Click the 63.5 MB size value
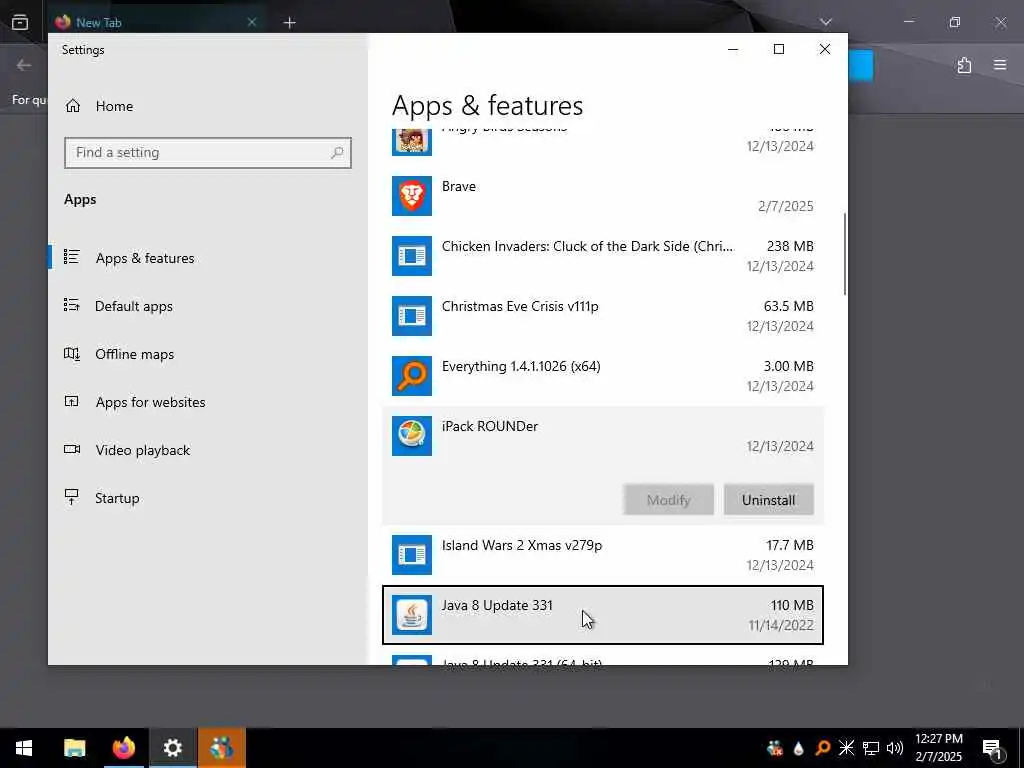This screenshot has width=1024, height=768. point(788,306)
